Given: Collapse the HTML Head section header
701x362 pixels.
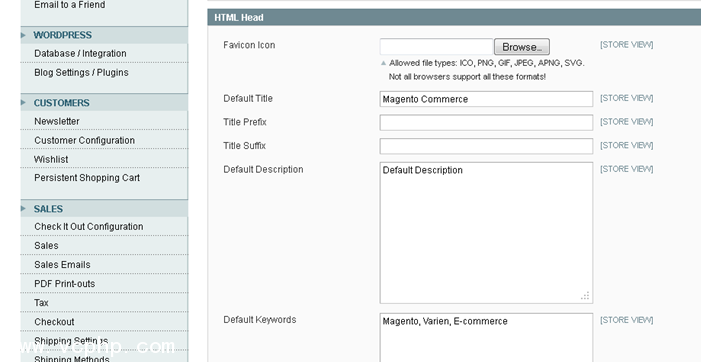Looking at the screenshot, I should pos(454,17).
